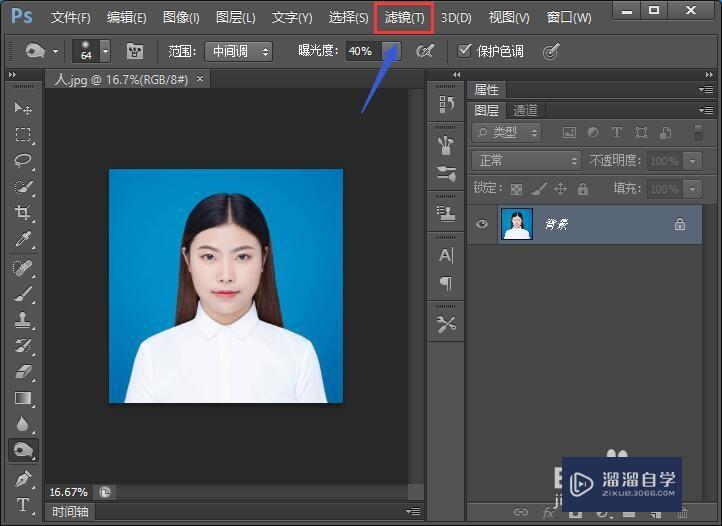Open the Clone Source panel icon
722x526 pixels.
tap(446, 214)
